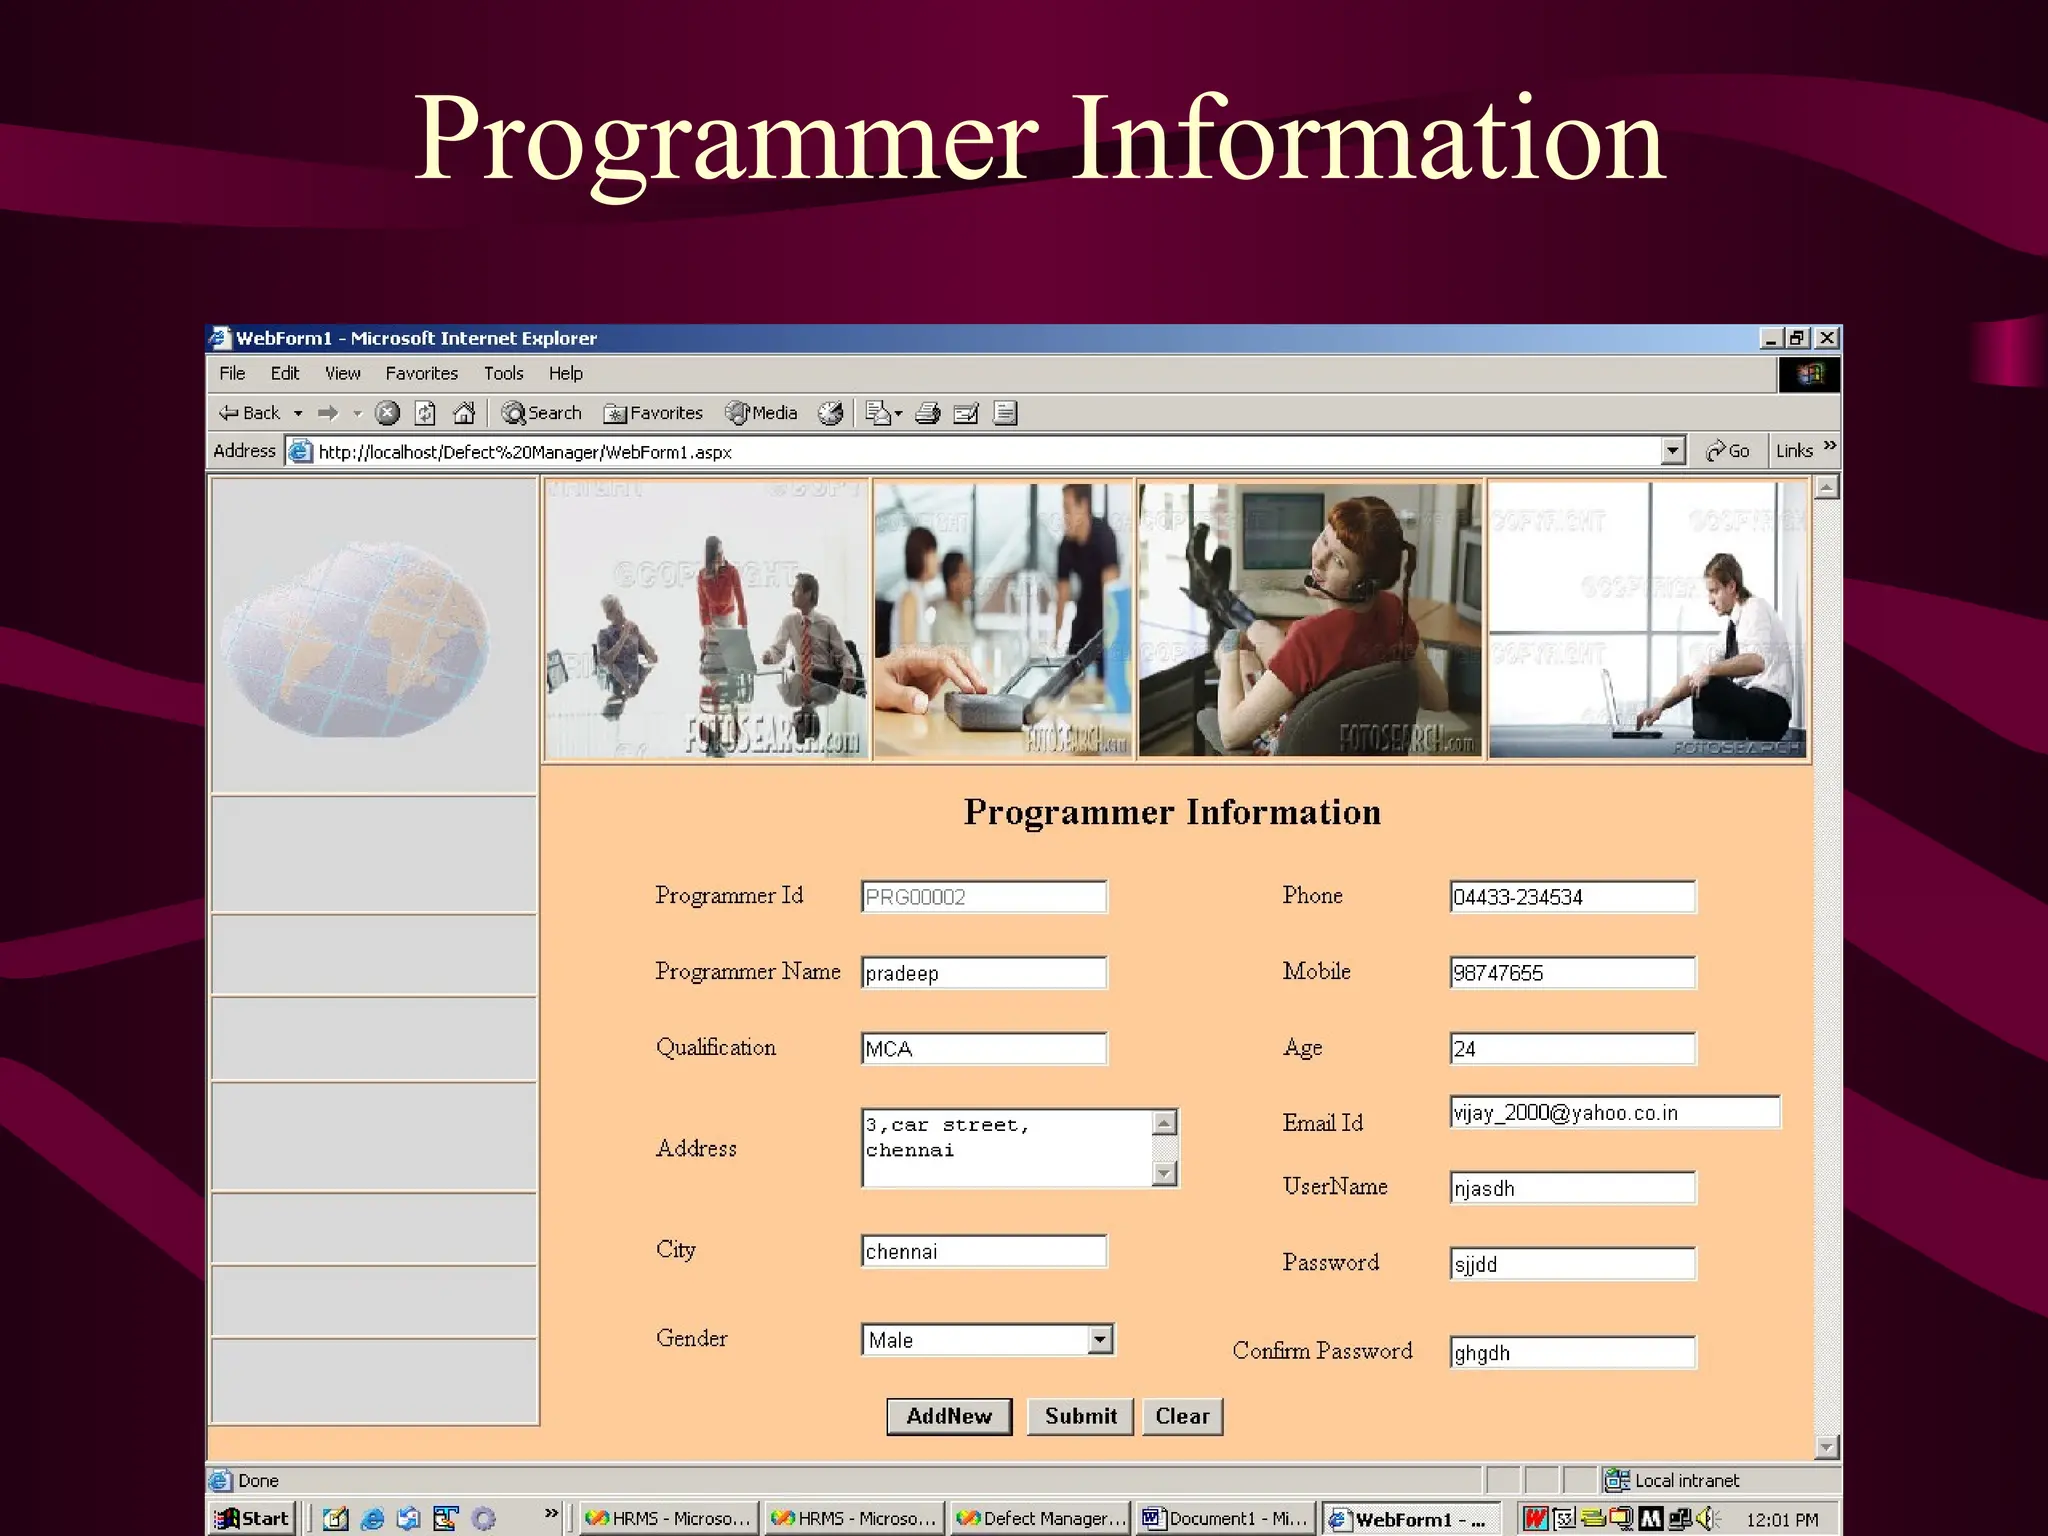Open the Favorites toolbar button
Screen dimensions: 2048x1536
pos(653,412)
